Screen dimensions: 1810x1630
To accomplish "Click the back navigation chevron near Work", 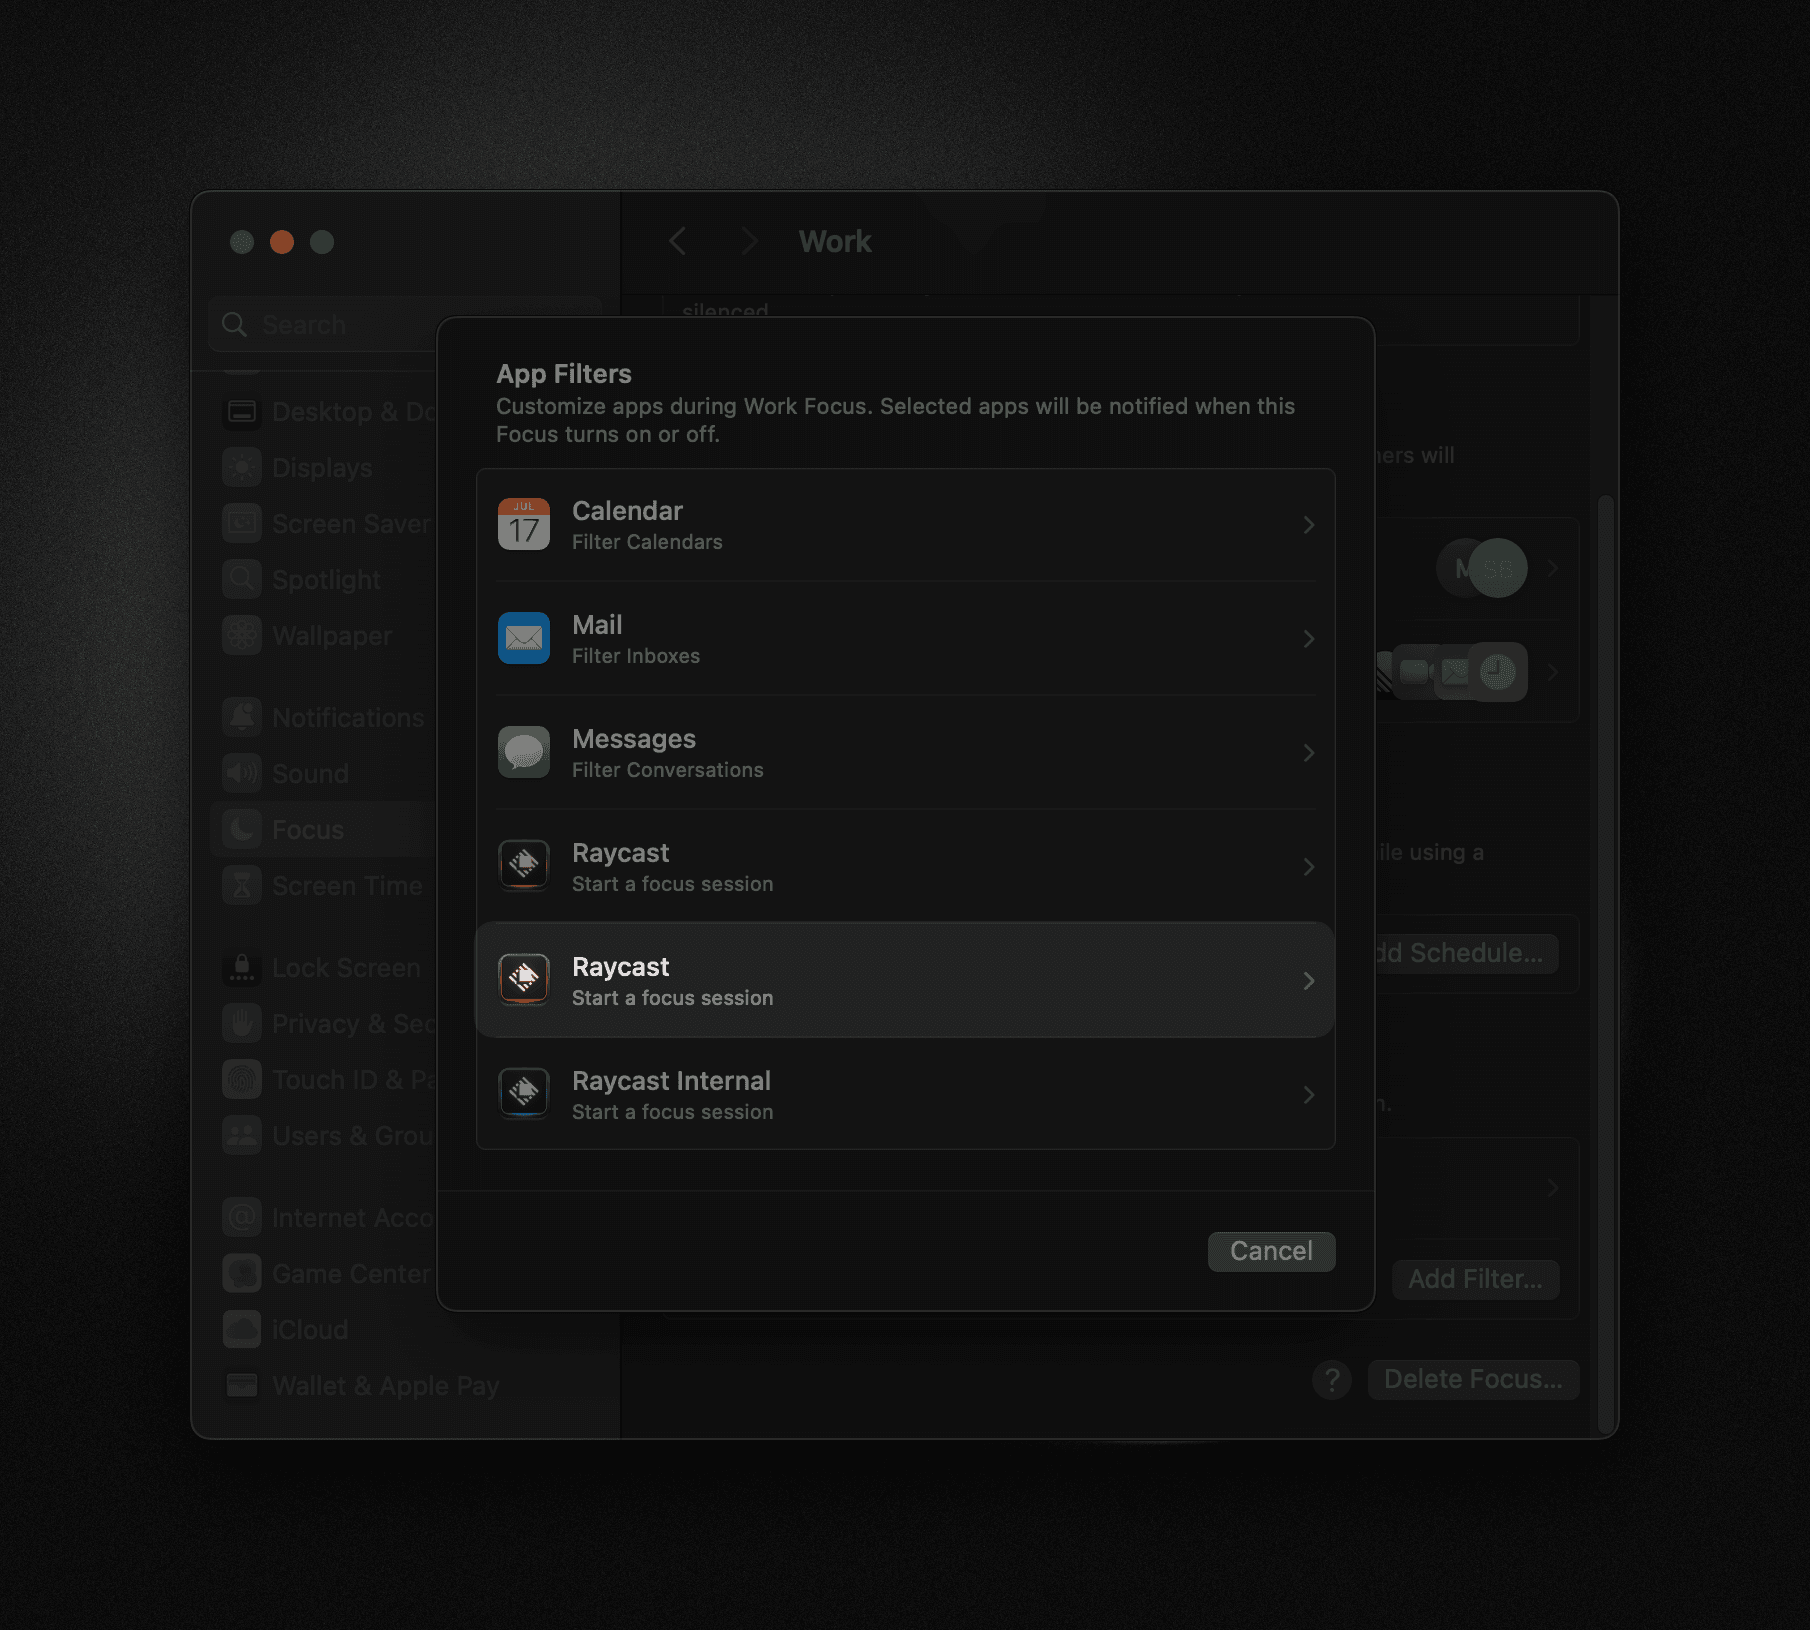I will pyautogui.click(x=679, y=241).
